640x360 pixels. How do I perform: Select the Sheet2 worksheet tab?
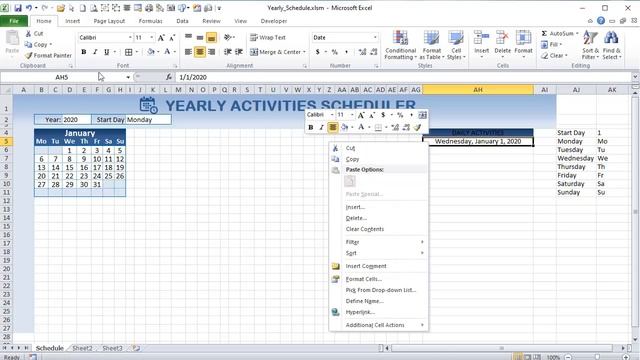(x=82, y=348)
